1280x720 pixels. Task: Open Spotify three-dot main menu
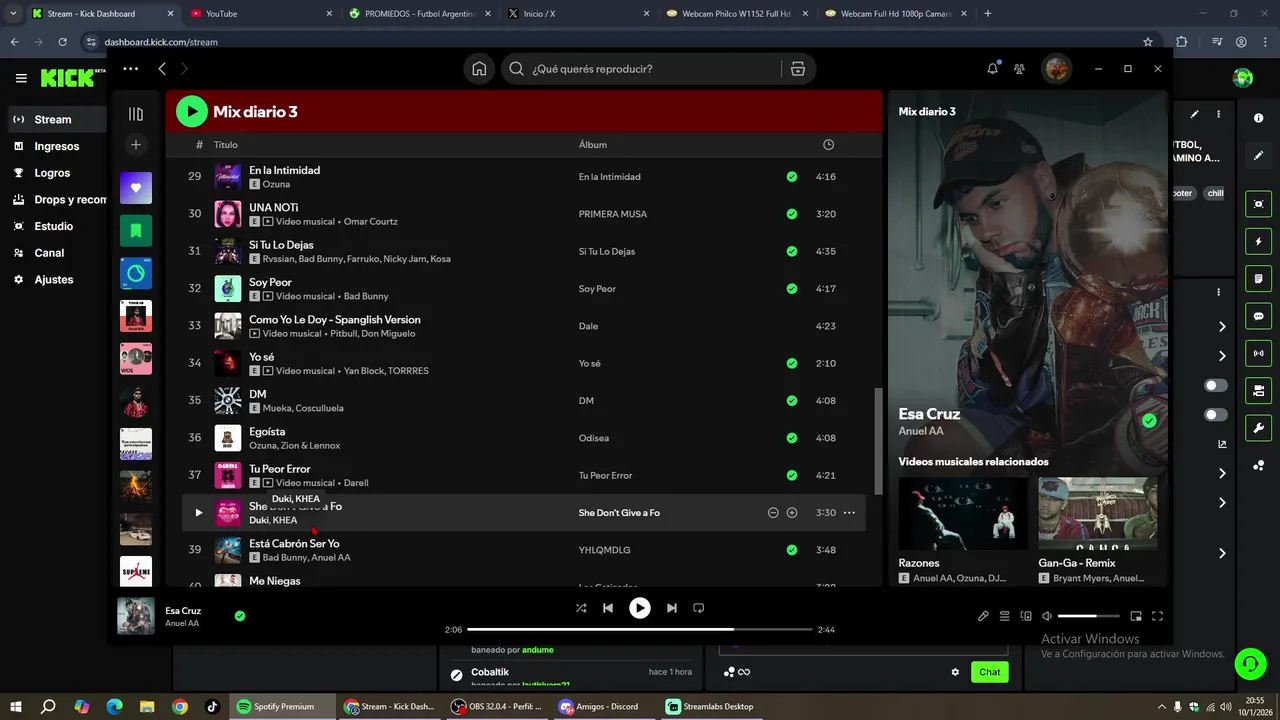(130, 69)
